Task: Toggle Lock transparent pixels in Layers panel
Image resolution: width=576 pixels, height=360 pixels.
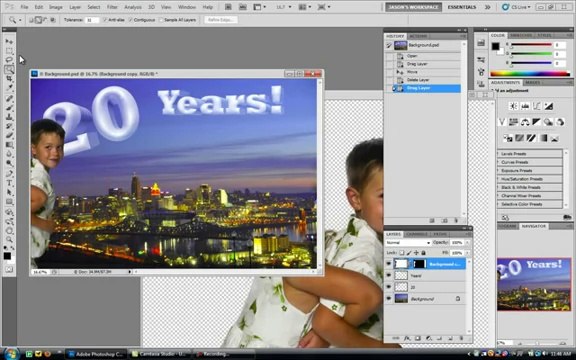Action: (402, 253)
